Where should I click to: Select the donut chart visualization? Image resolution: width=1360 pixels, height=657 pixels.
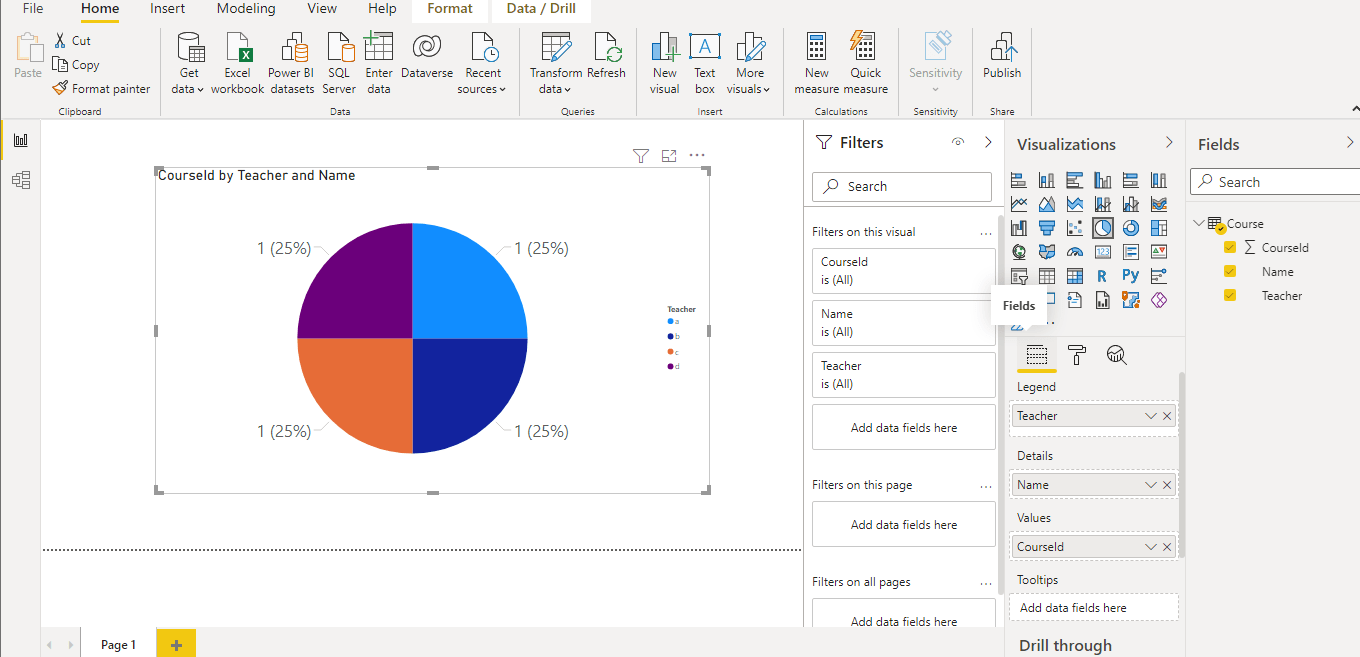point(1130,227)
